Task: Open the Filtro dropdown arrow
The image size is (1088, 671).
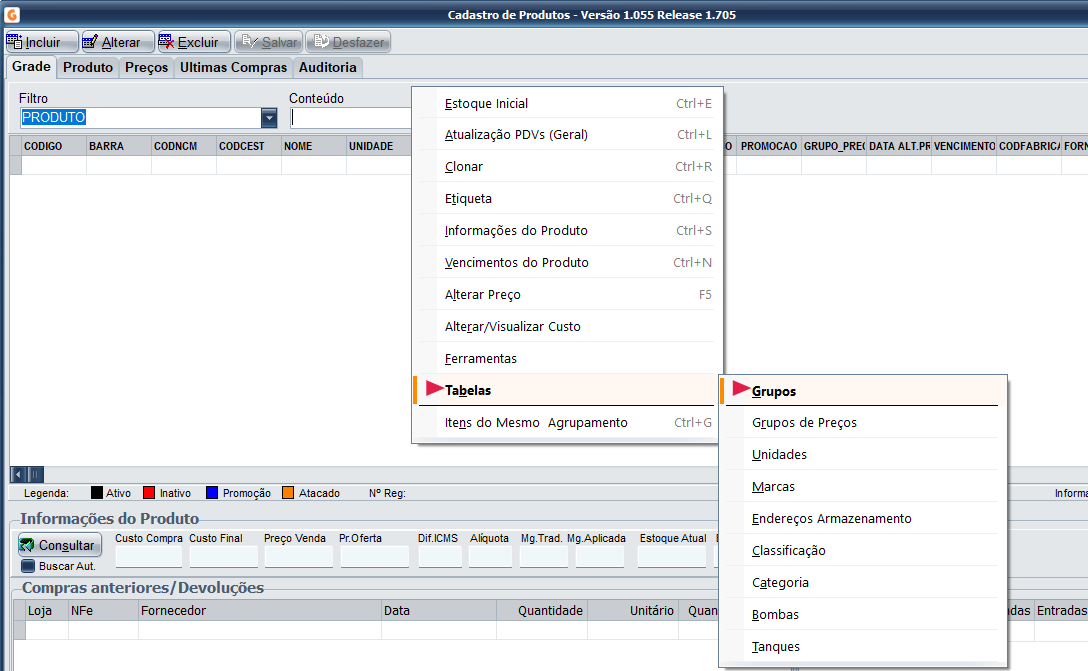Action: pyautogui.click(x=269, y=118)
